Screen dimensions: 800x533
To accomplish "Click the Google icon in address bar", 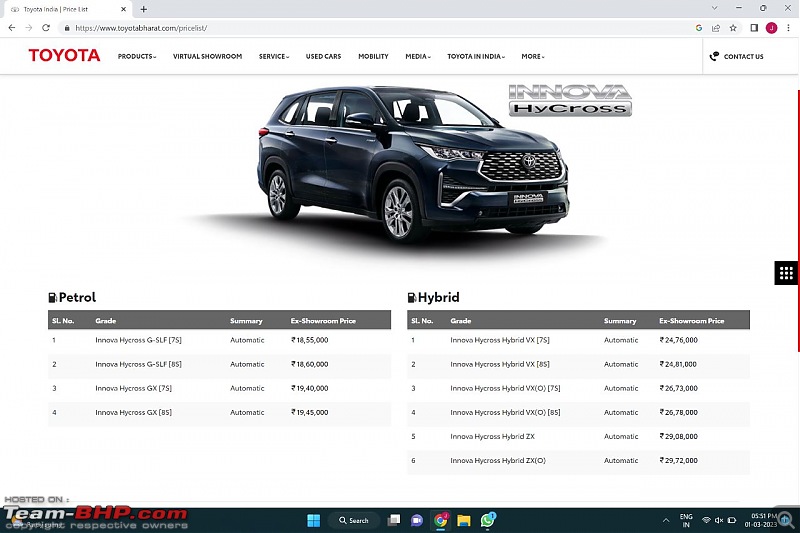I will point(699,28).
